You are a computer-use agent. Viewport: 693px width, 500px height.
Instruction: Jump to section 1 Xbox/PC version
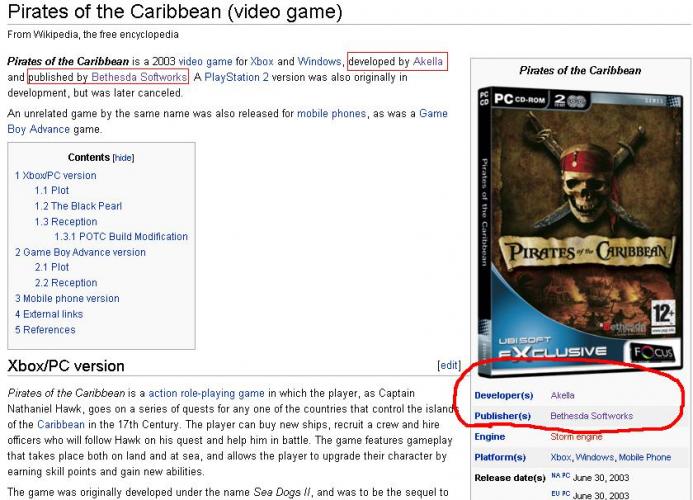[x=56, y=176]
